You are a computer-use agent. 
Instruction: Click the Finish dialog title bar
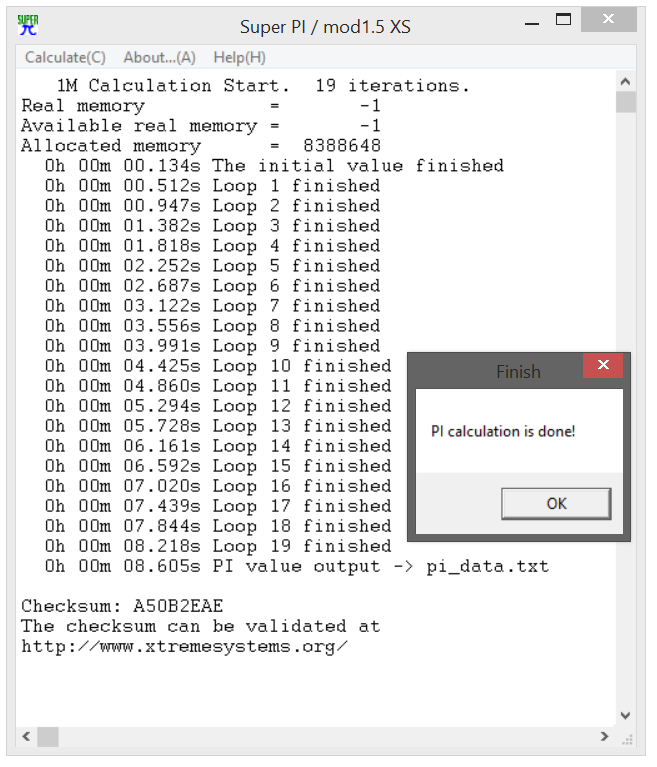pyautogui.click(x=496, y=372)
